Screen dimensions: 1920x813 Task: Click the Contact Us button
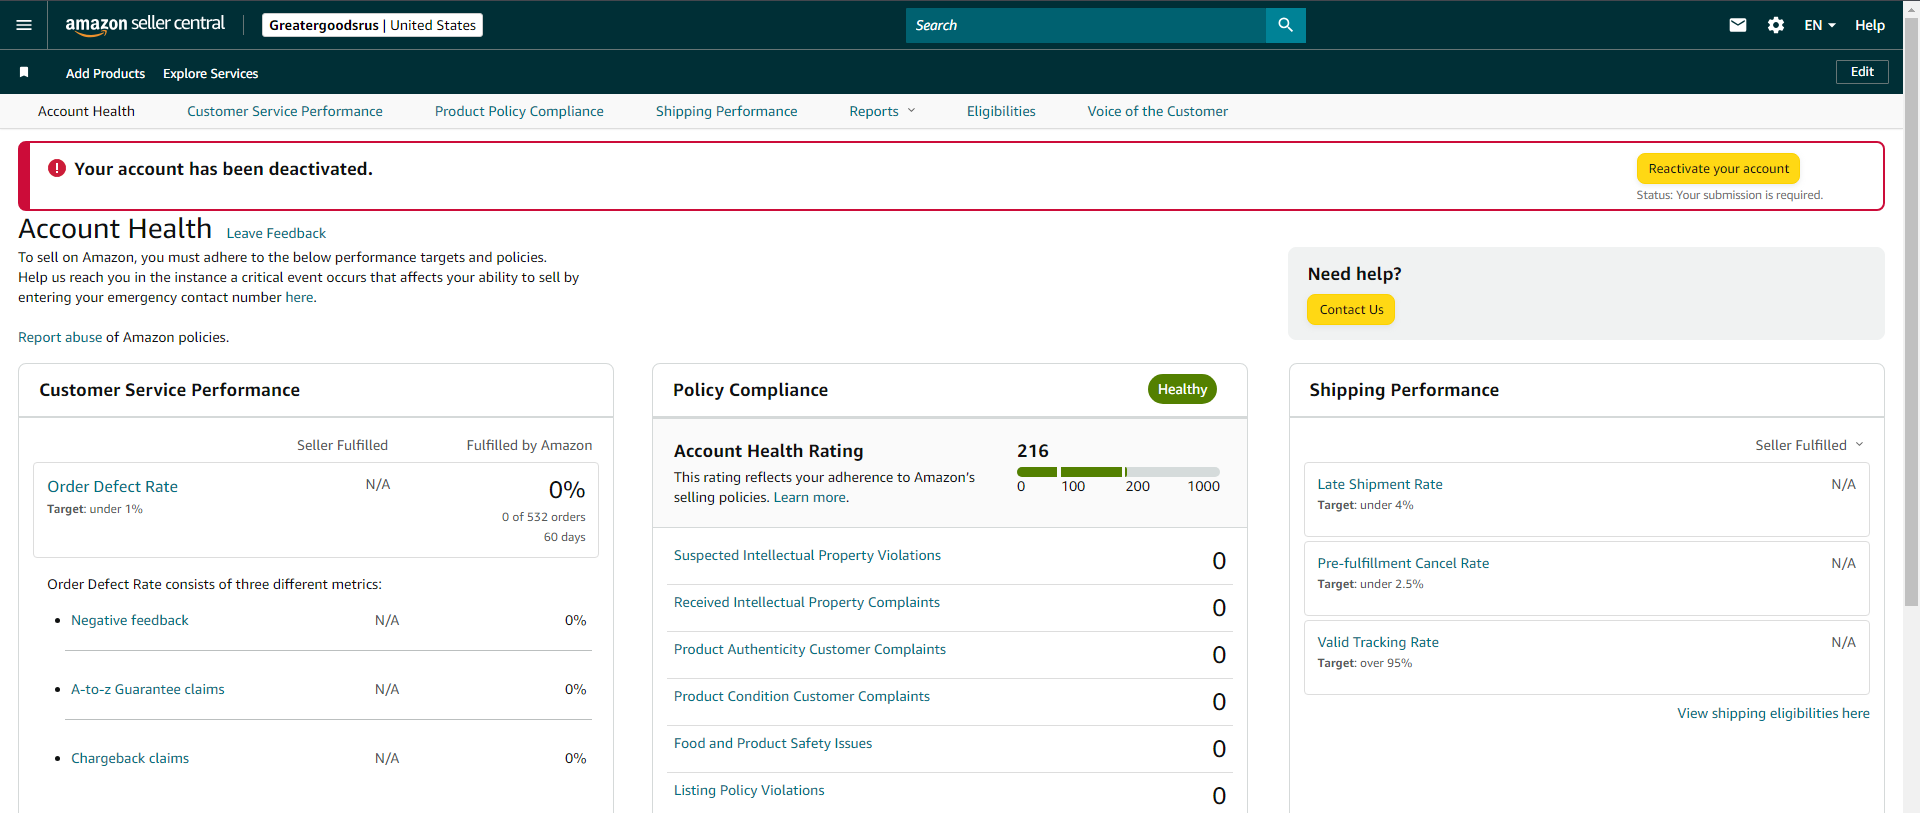coord(1351,309)
